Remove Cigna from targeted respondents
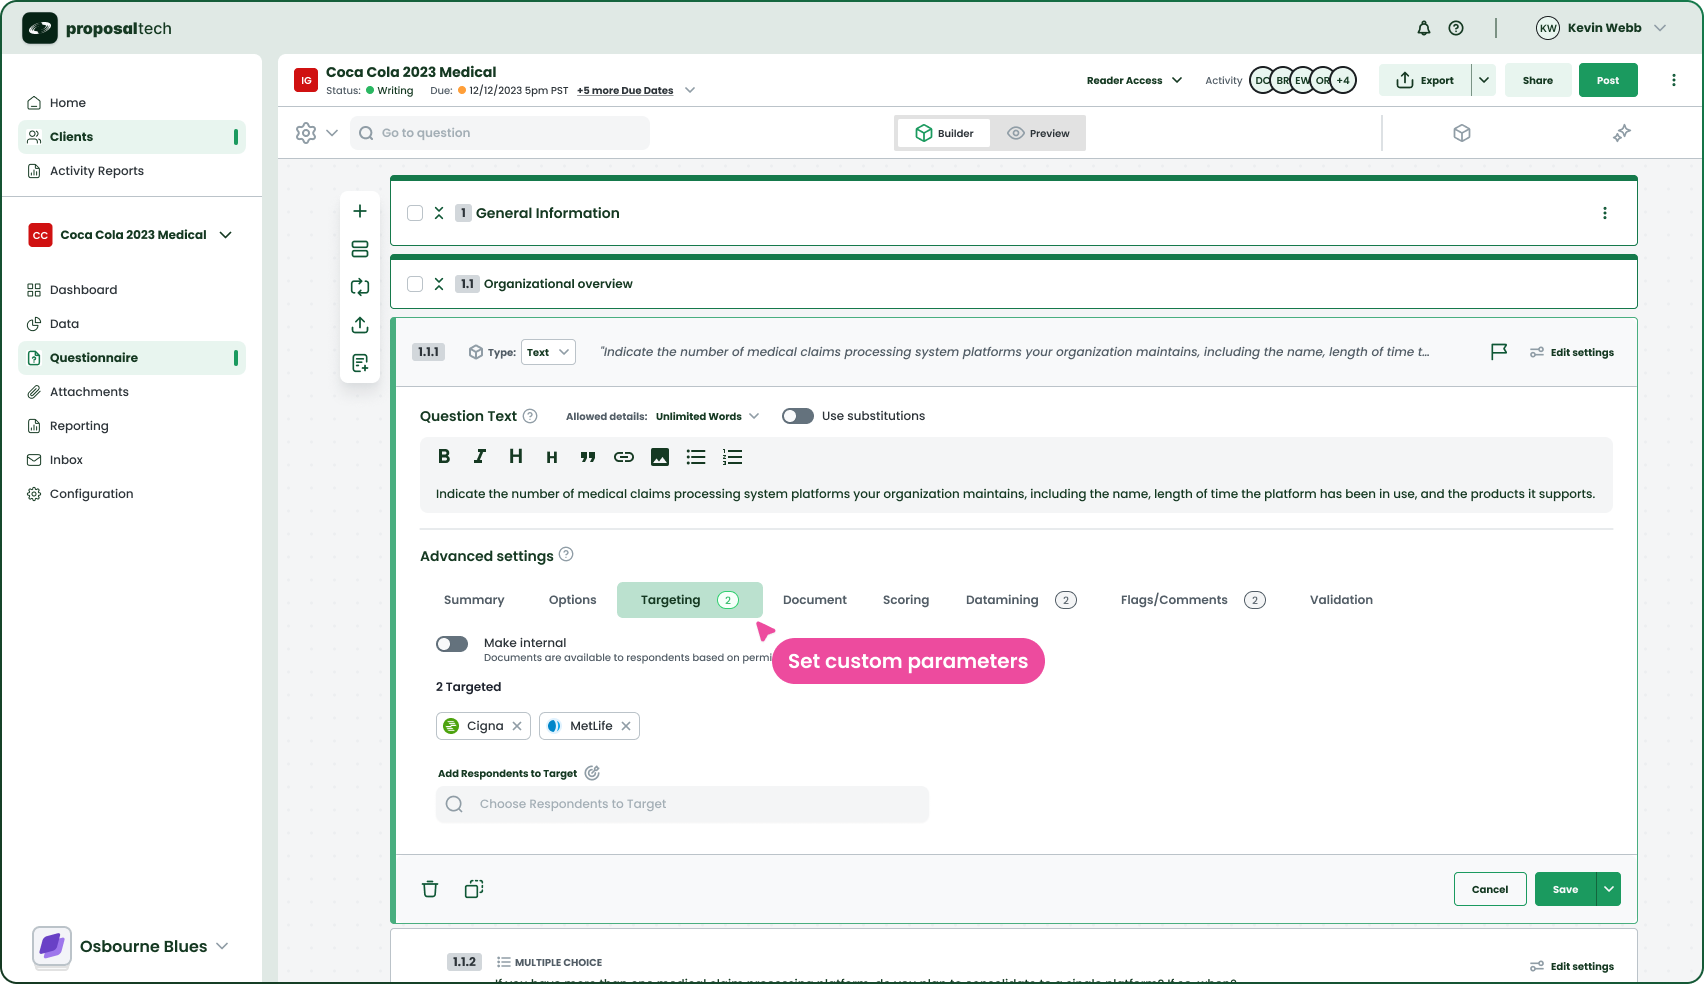This screenshot has width=1704, height=984. 517,726
